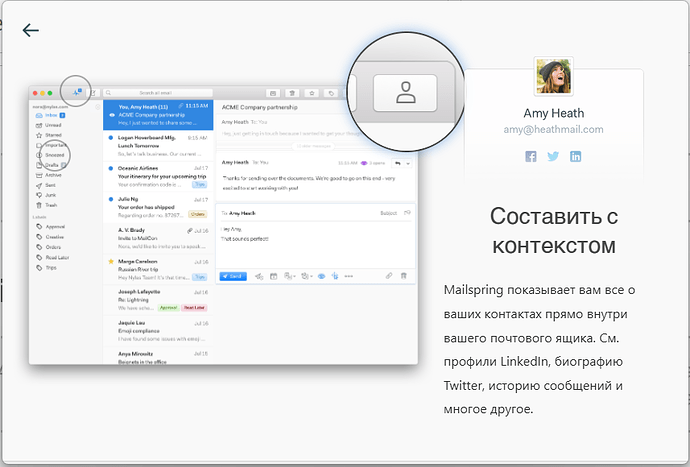690x467 pixels.
Task: Click Amy Heath's profile photo
Action: point(554,76)
